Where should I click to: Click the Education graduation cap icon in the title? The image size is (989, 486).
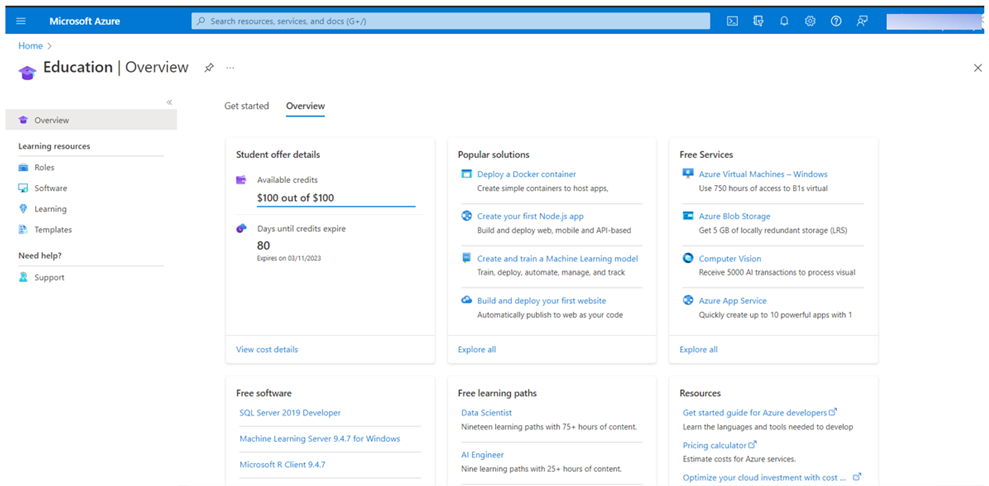point(27,71)
